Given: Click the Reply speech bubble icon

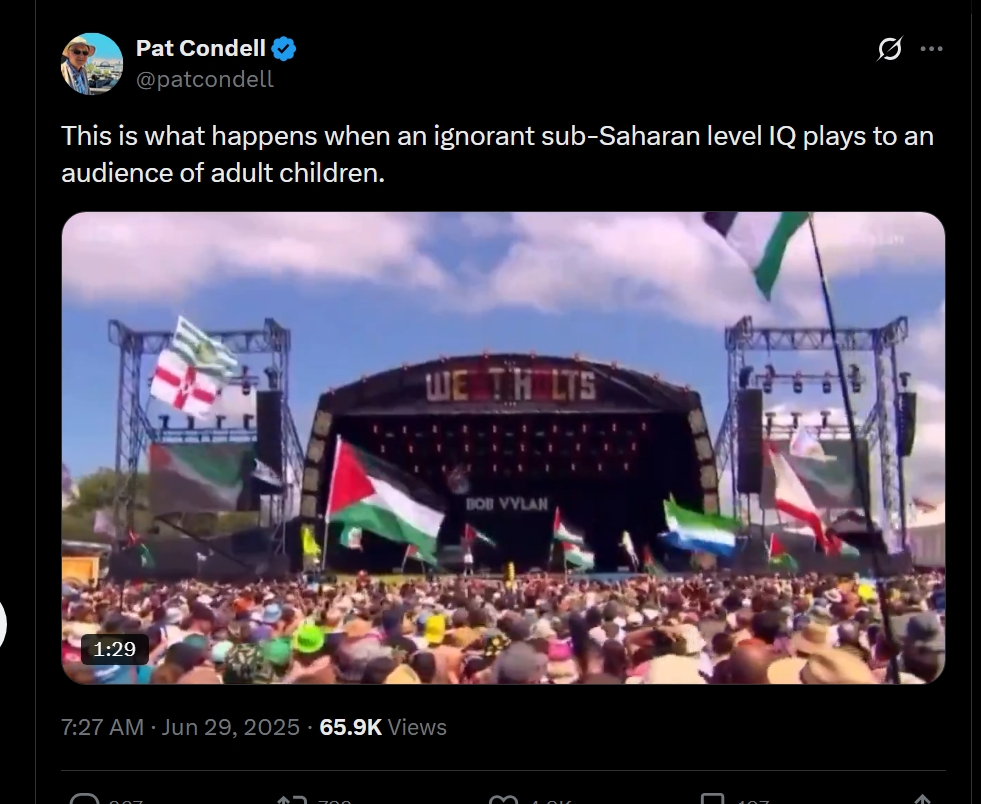Looking at the screenshot, I should click(87, 800).
